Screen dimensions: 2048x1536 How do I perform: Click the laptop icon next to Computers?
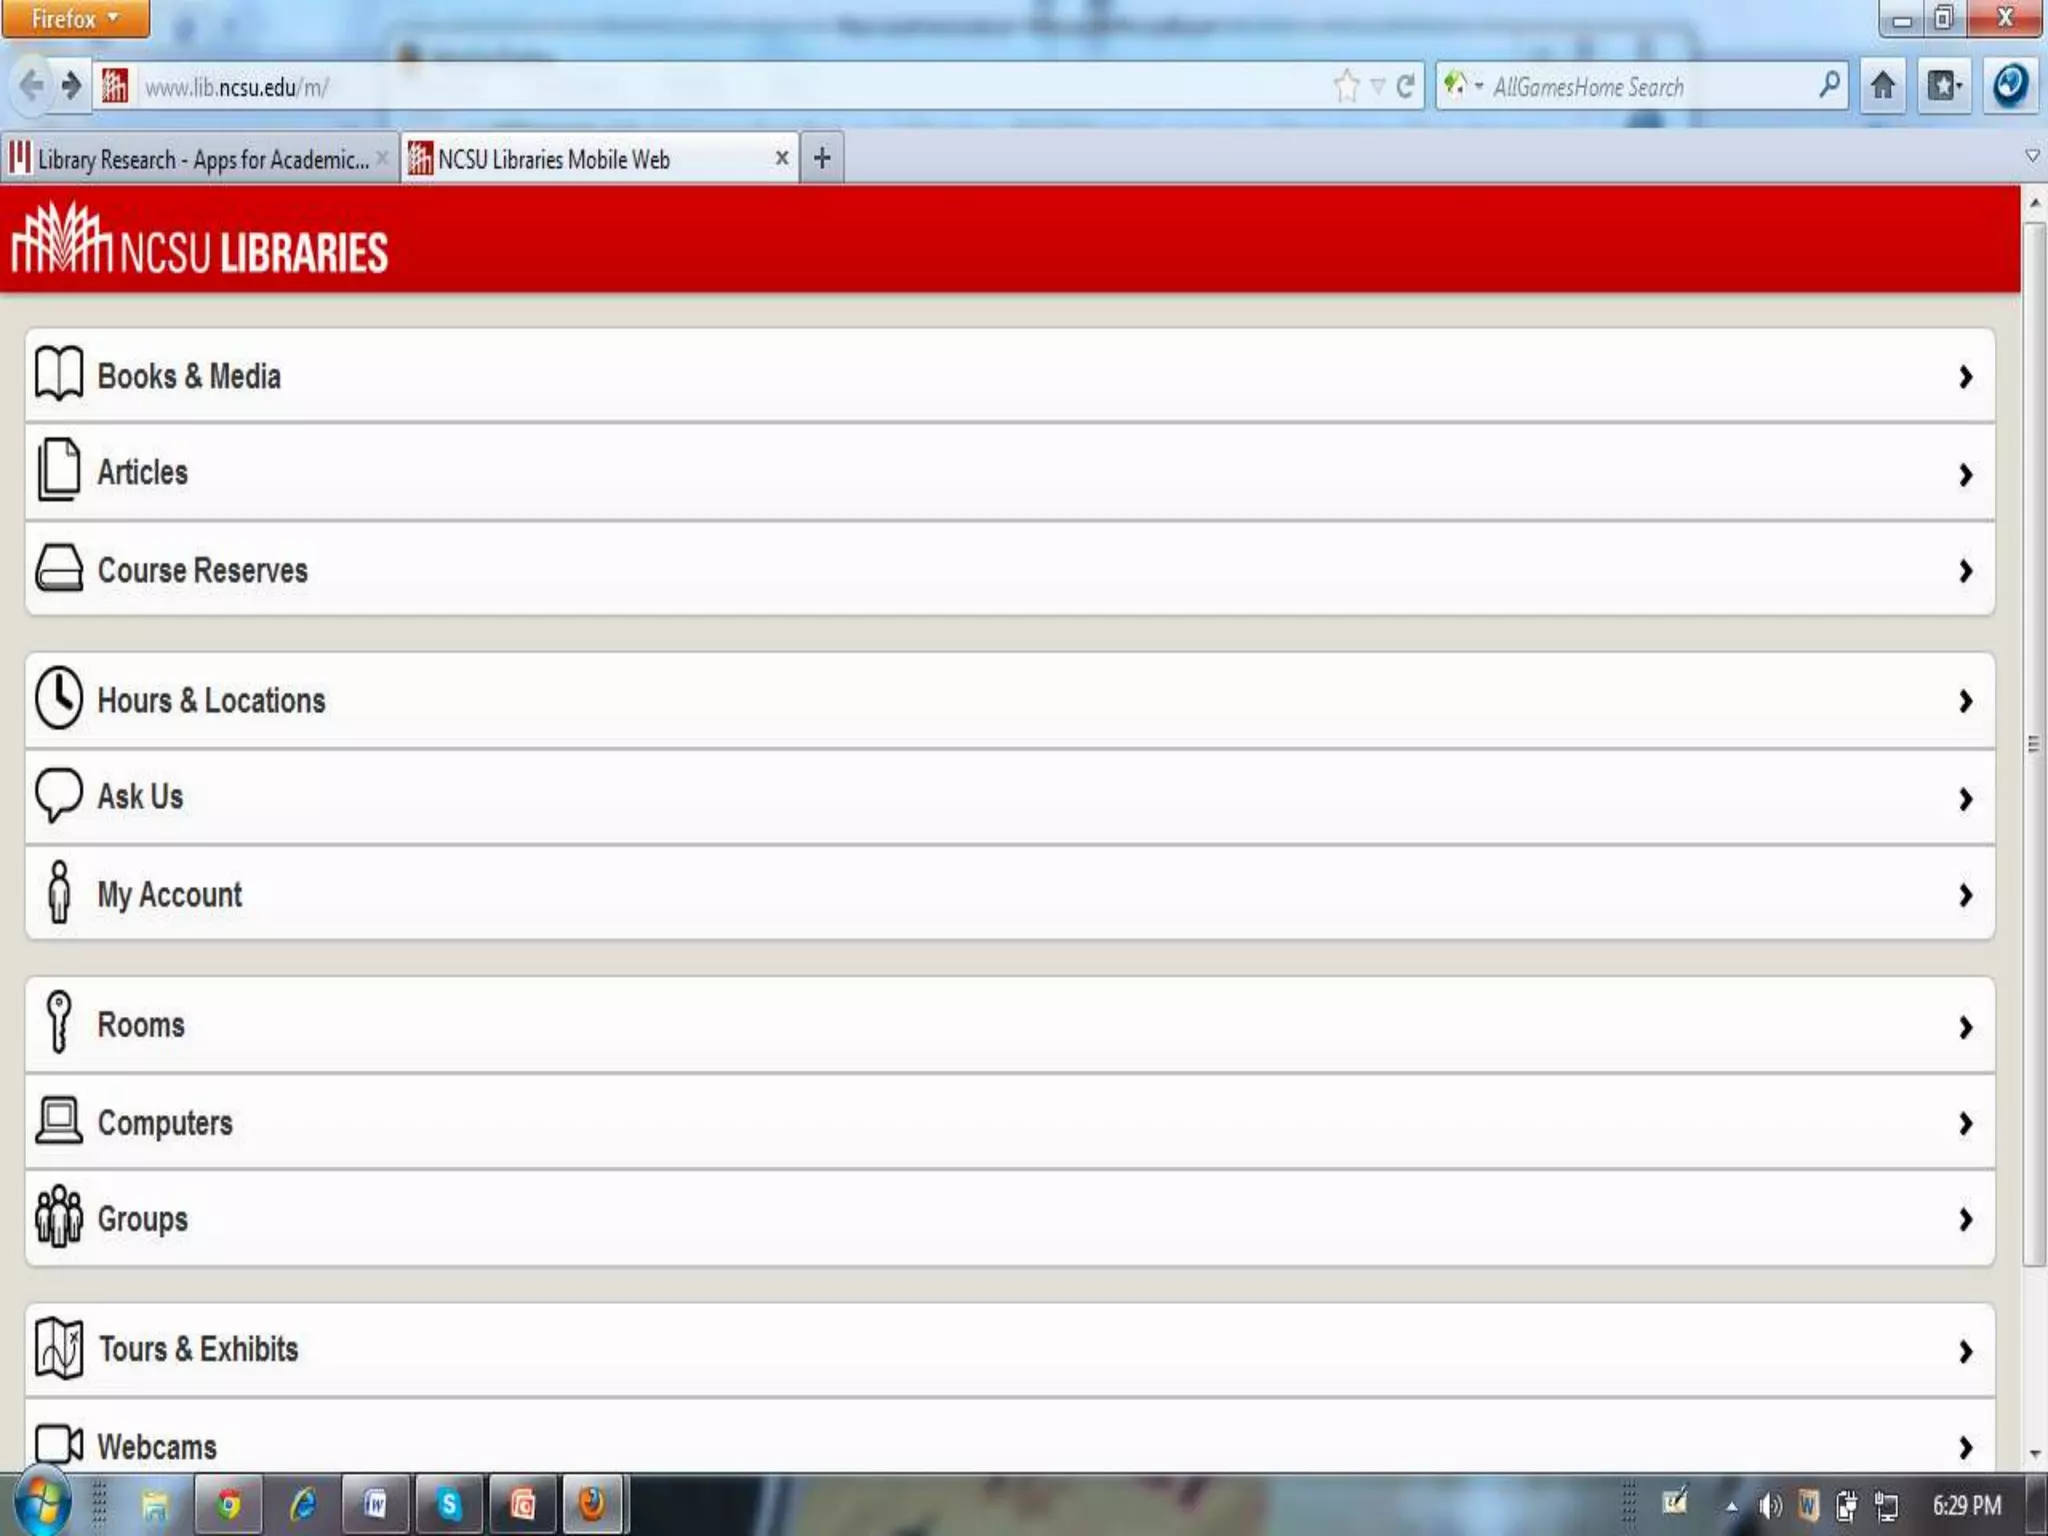[58, 1121]
